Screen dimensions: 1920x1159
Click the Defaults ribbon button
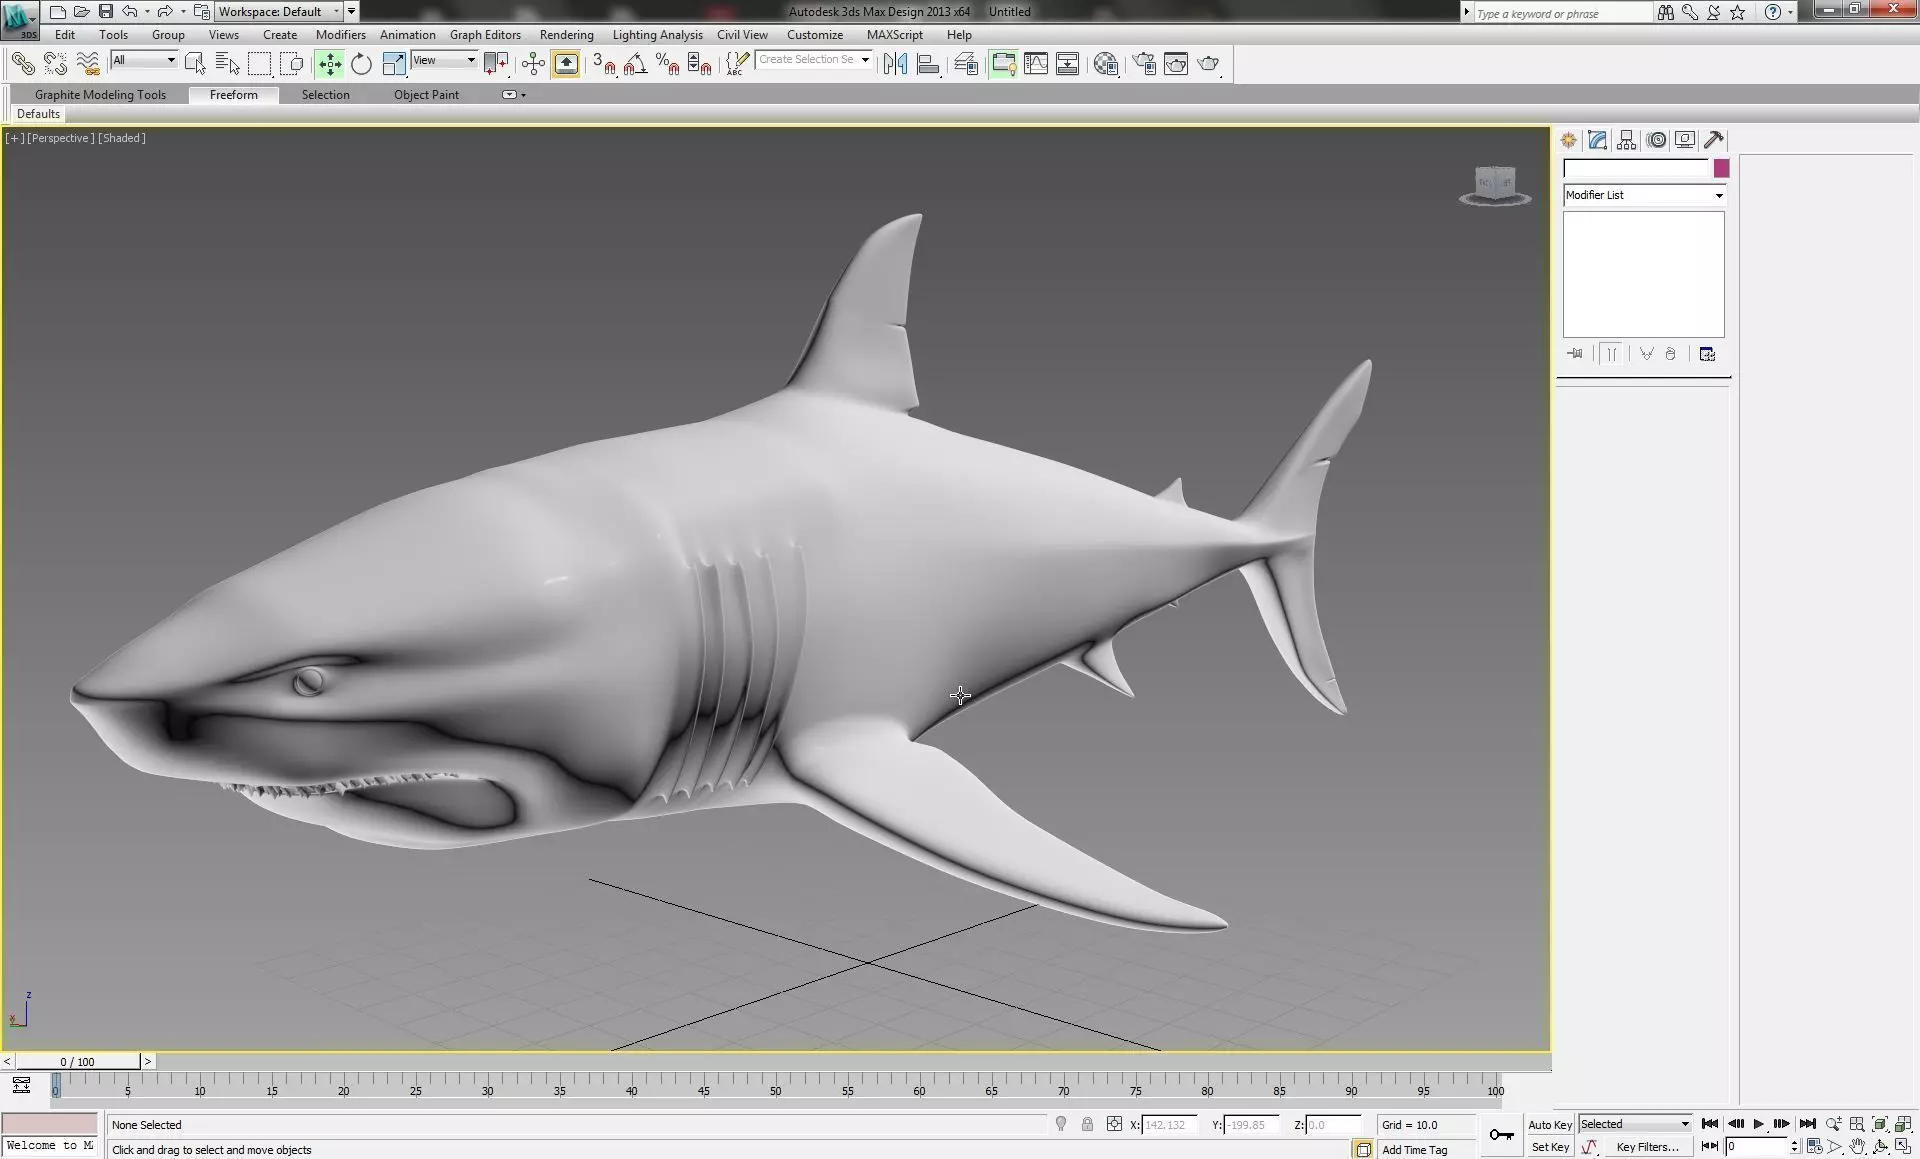coord(38,114)
